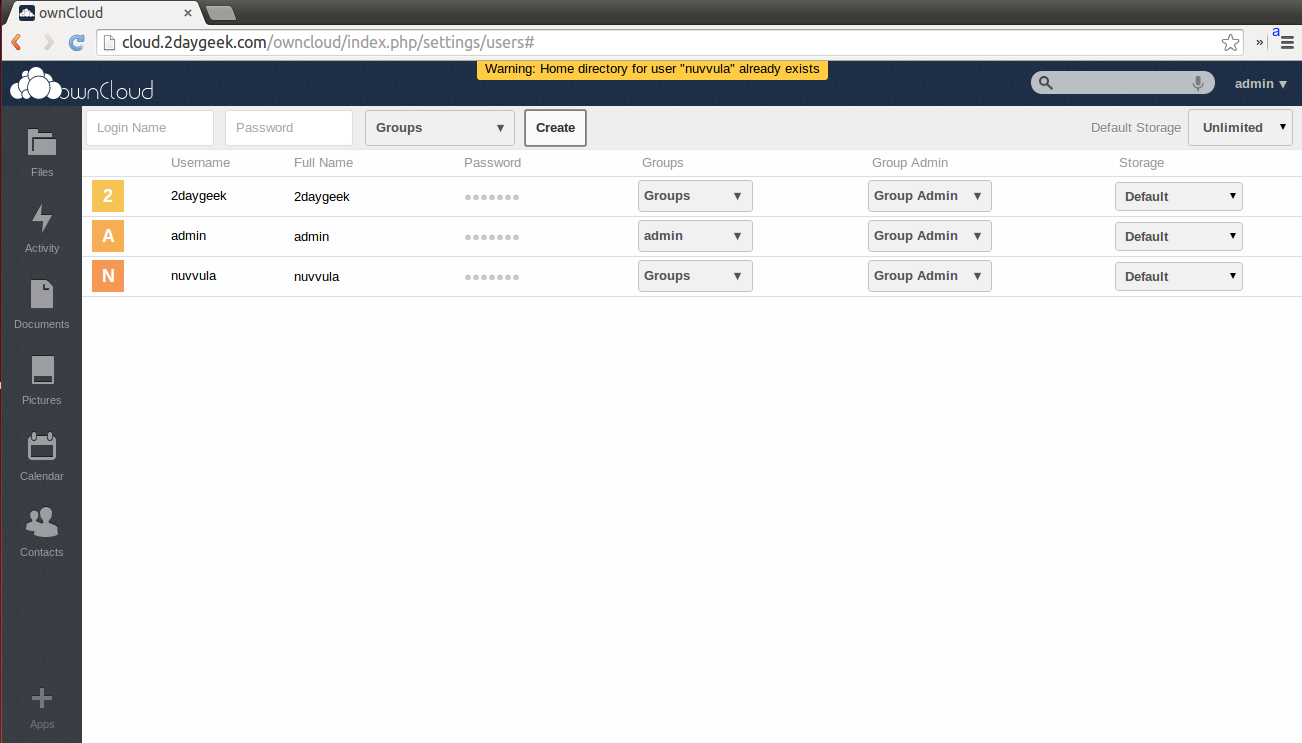1302x743 pixels.
Task: Click the Group Admin column header
Action: [x=910, y=163]
